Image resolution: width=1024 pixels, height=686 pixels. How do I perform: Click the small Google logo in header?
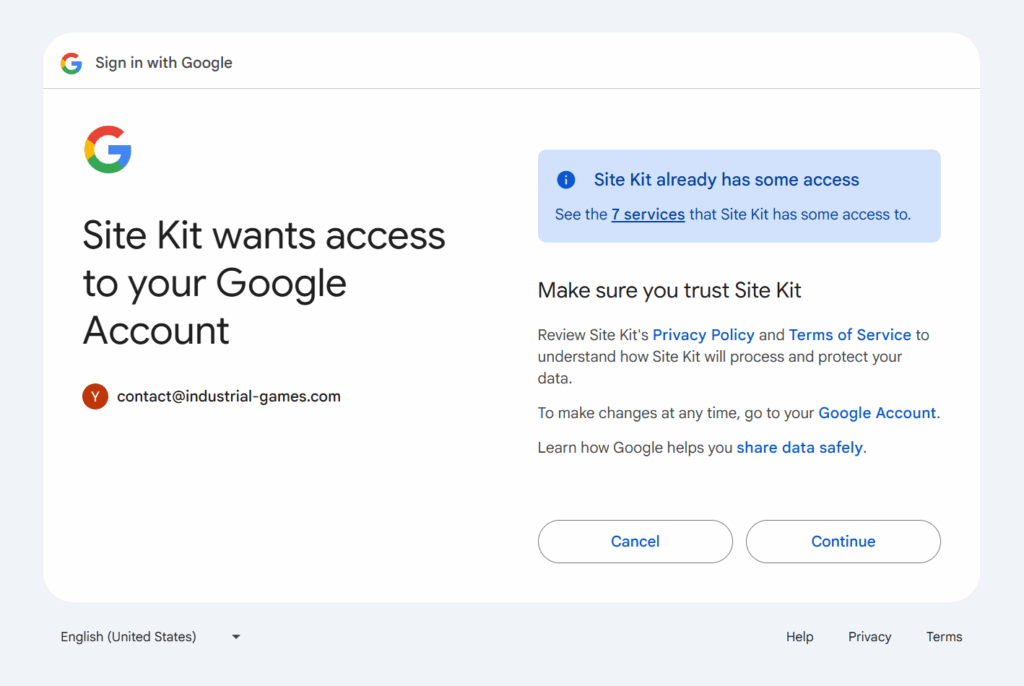click(x=71, y=63)
